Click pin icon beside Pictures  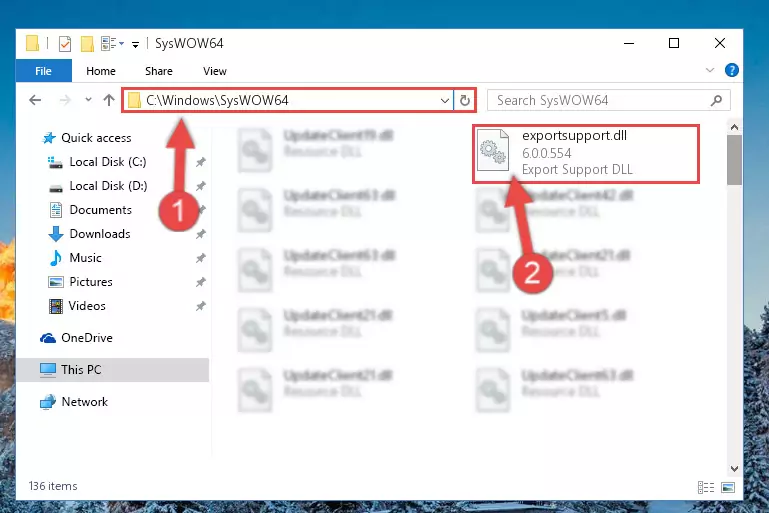201,282
